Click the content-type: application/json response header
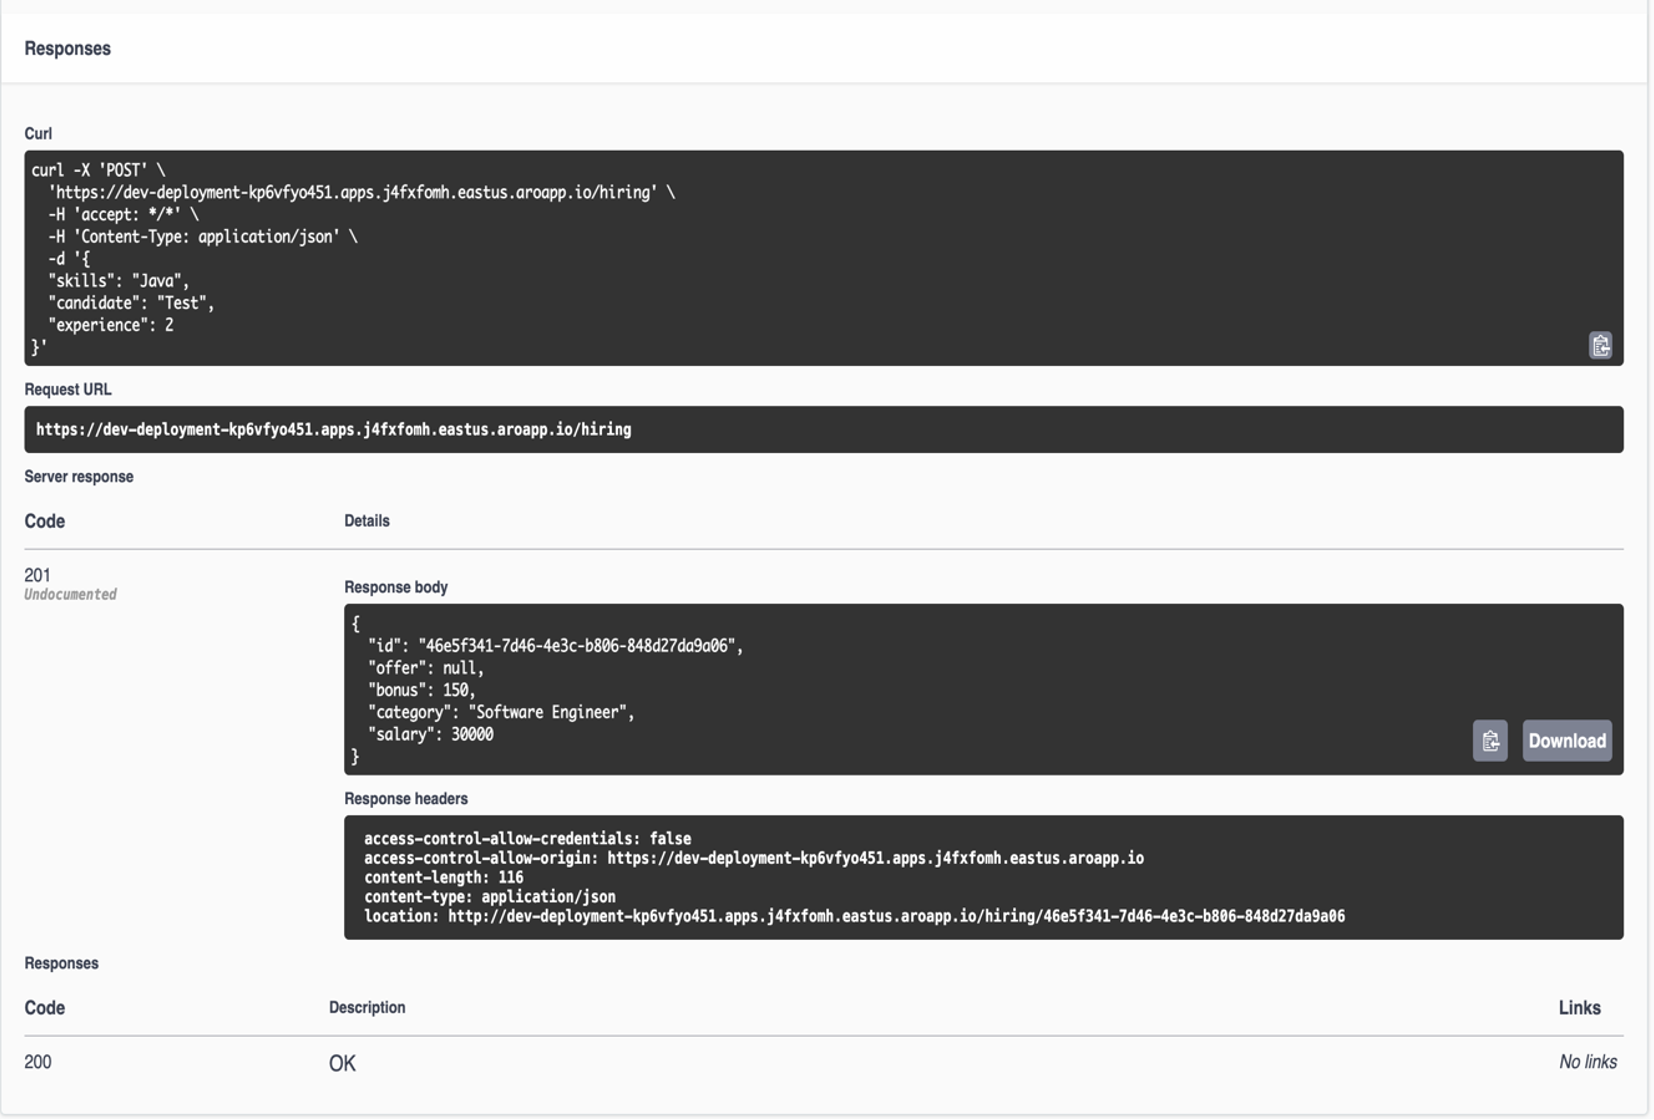Image resolution: width=1654 pixels, height=1120 pixels. 489,896
